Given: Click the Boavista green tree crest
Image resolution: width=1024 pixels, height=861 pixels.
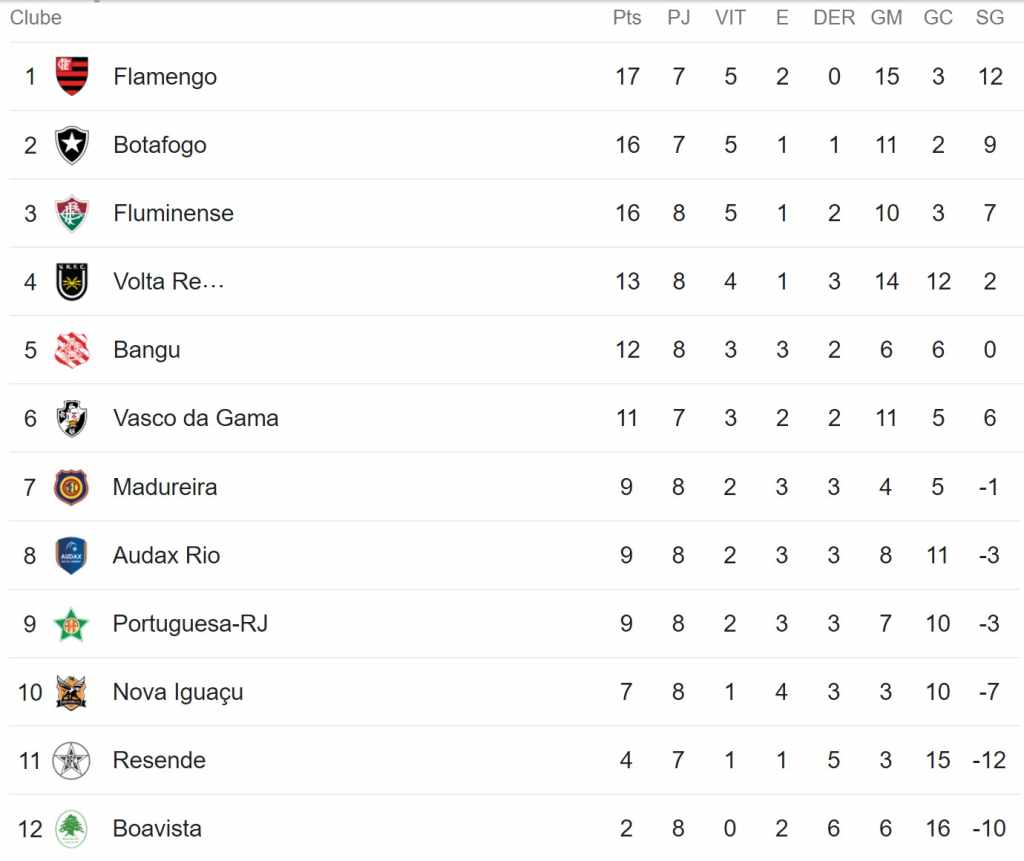Looking at the screenshot, I should pos(71,828).
